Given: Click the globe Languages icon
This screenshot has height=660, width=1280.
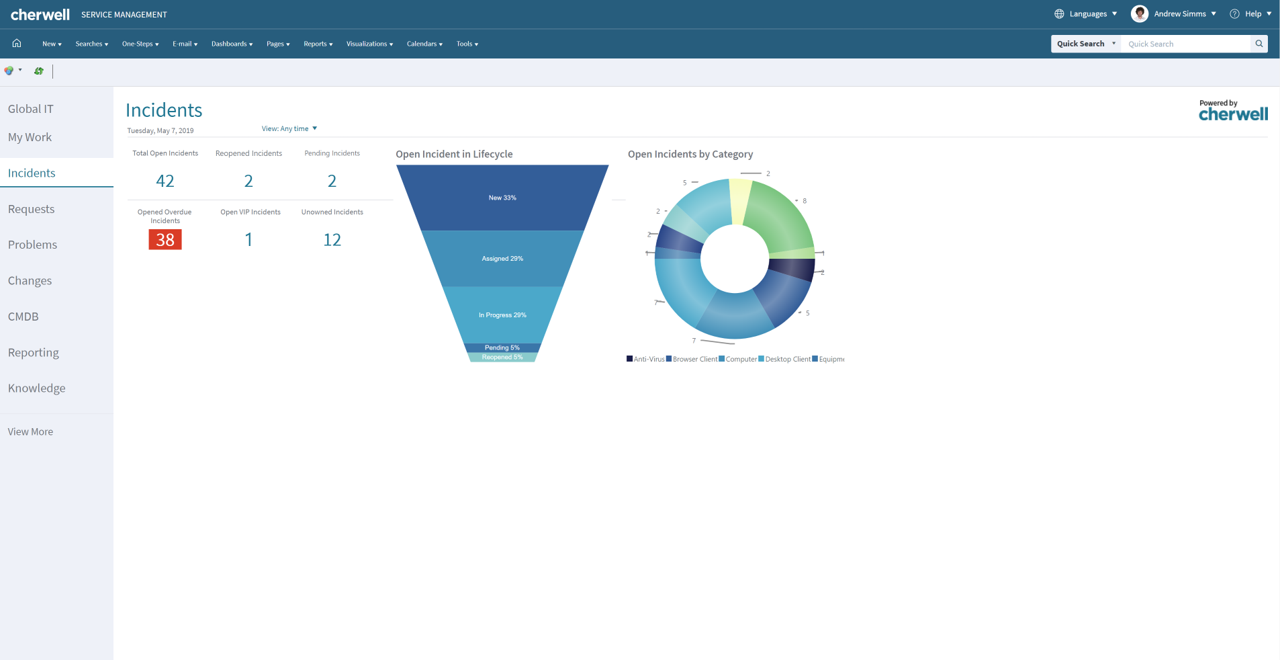Looking at the screenshot, I should (x=1059, y=14).
